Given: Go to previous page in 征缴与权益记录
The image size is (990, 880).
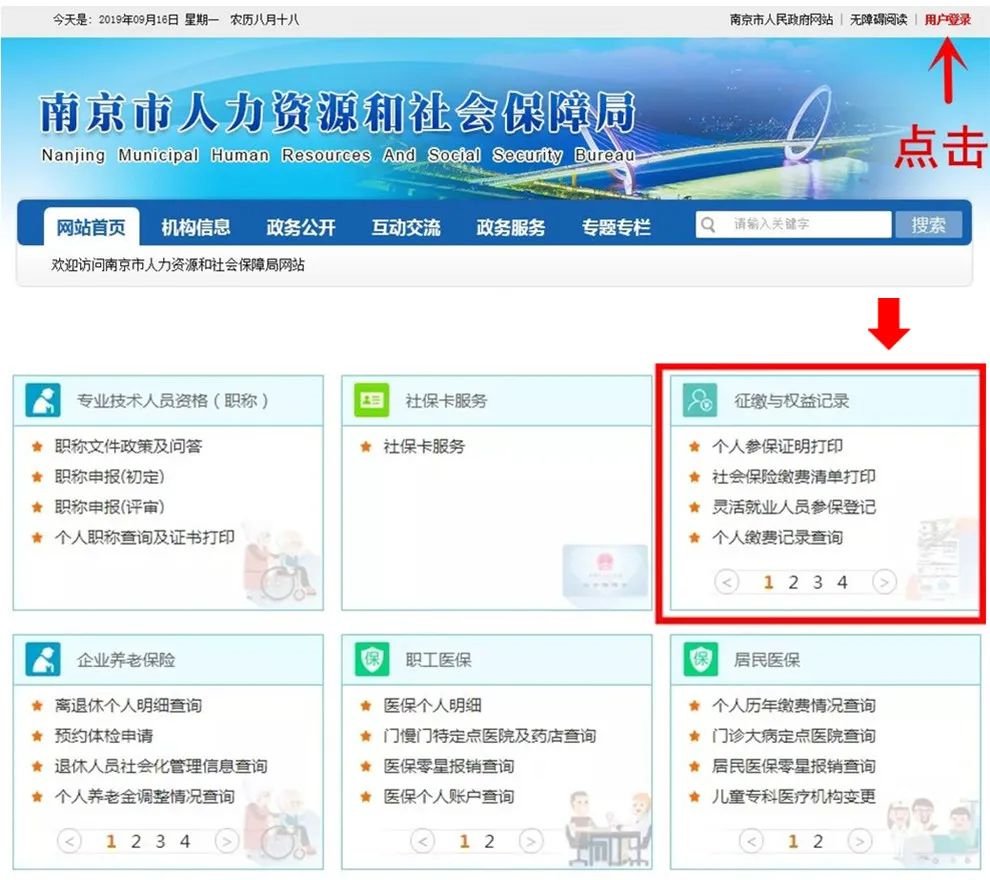Looking at the screenshot, I should pos(726,581).
